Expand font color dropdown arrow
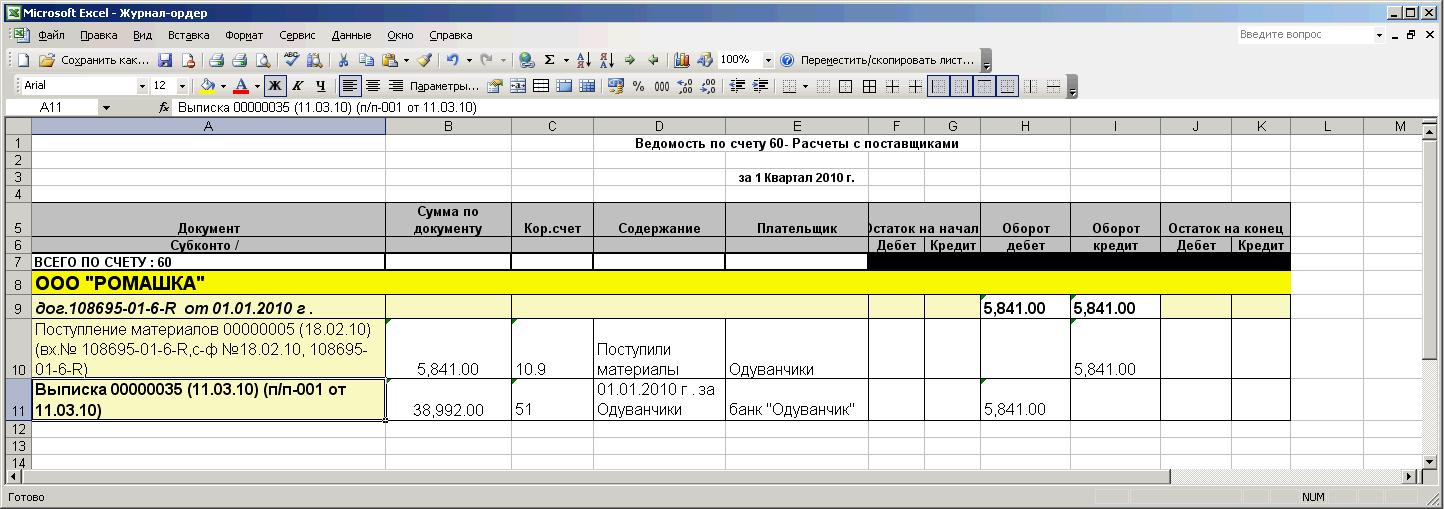This screenshot has width=1444, height=509. pos(257,86)
